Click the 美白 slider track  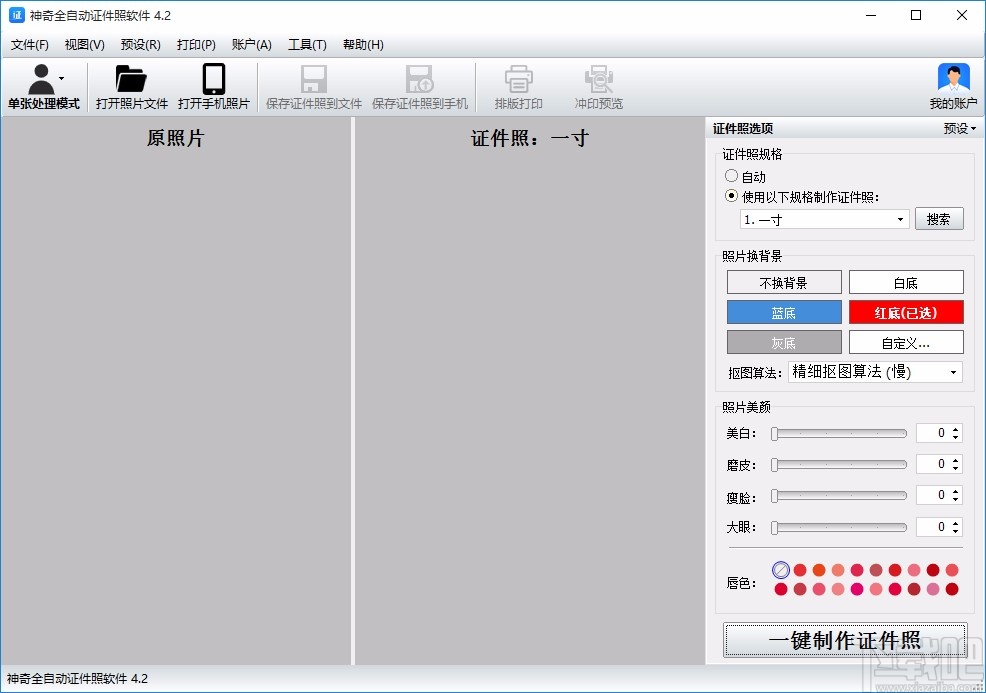tap(840, 434)
